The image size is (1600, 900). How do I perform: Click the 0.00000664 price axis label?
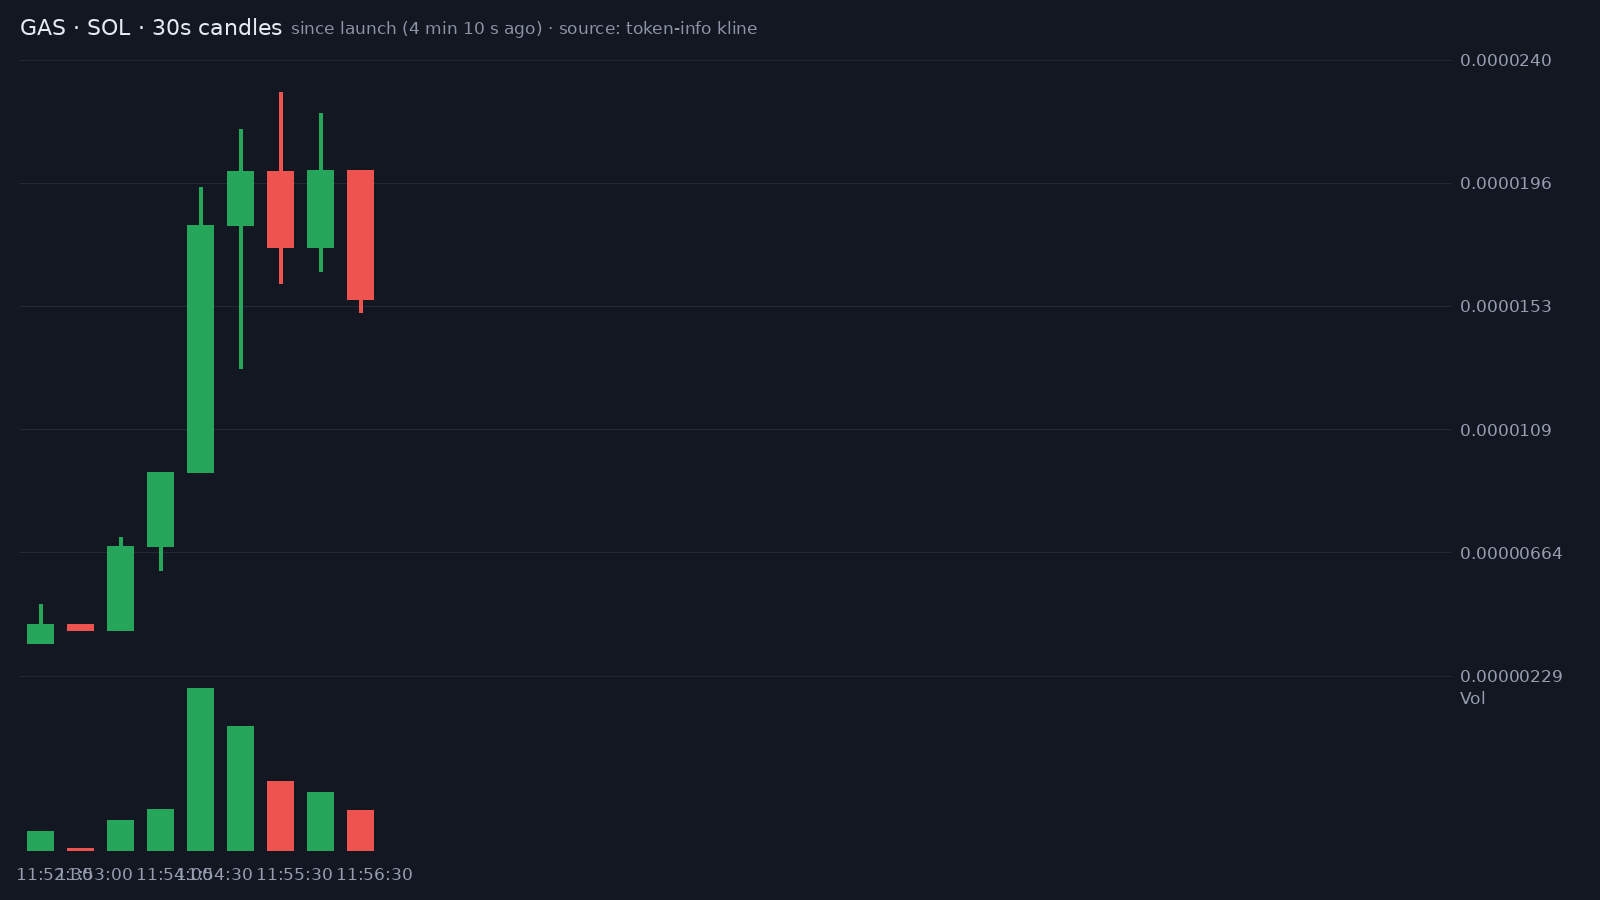pos(1511,553)
